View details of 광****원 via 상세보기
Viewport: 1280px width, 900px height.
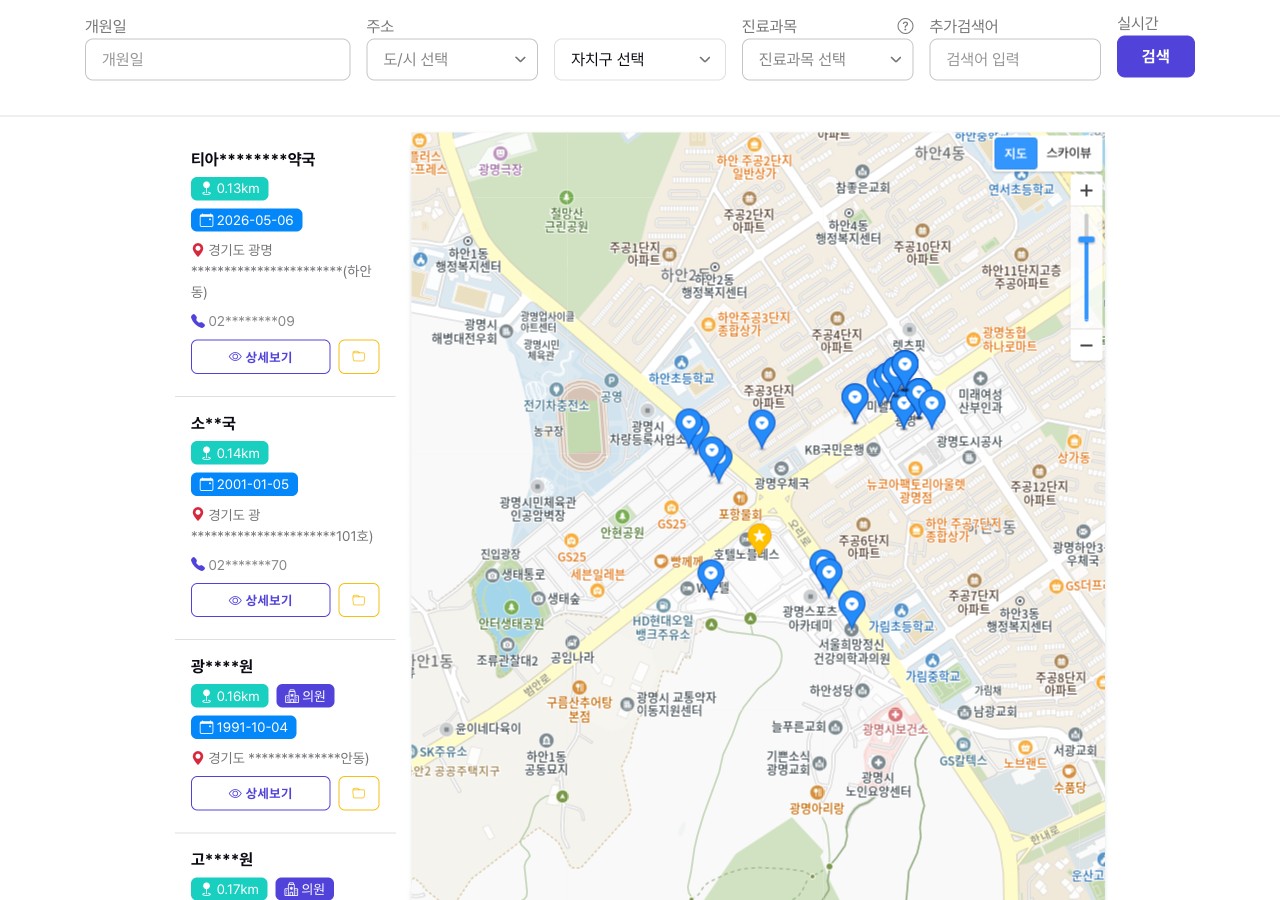click(261, 793)
